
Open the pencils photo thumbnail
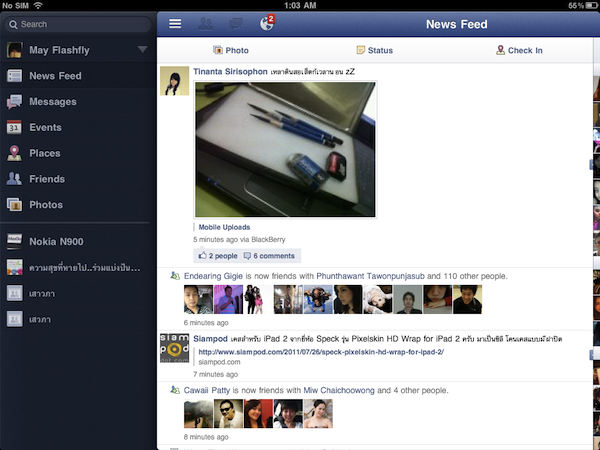point(285,149)
